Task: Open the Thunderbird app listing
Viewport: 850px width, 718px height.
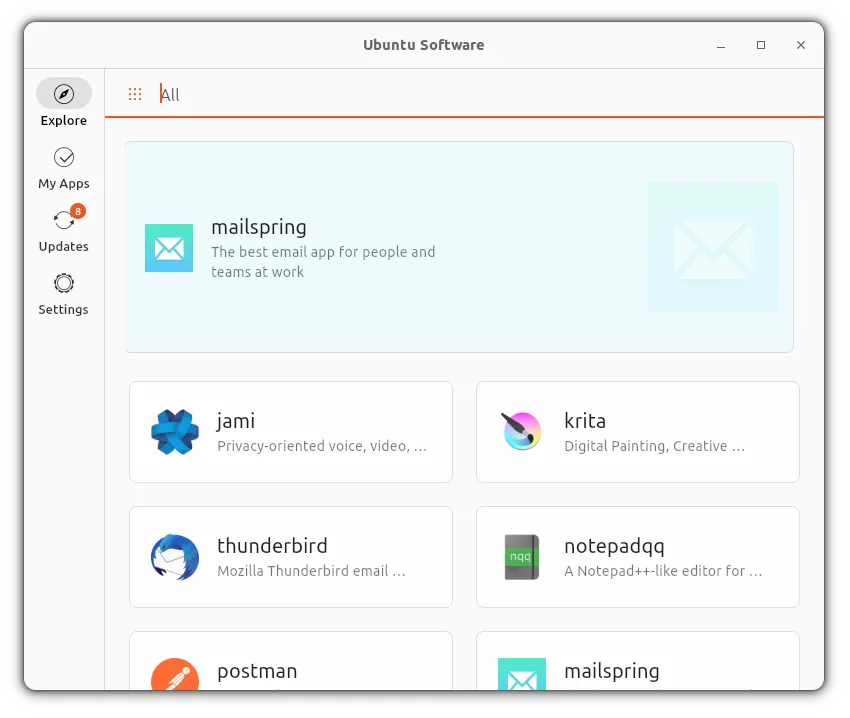Action: click(x=290, y=557)
